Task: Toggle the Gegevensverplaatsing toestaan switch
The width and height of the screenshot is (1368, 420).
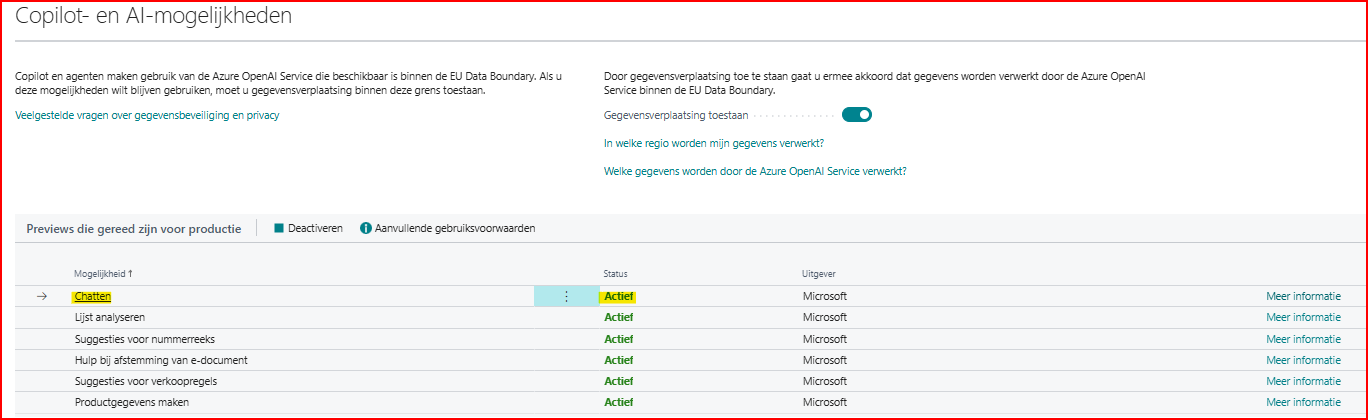Action: (857, 114)
